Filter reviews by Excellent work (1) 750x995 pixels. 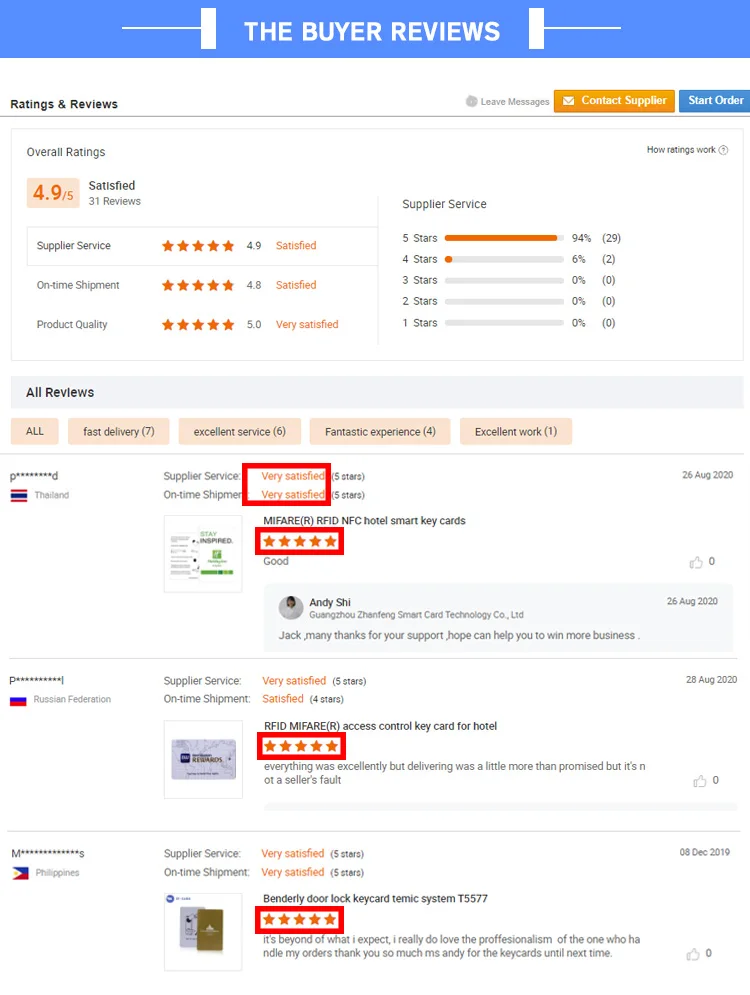click(516, 432)
